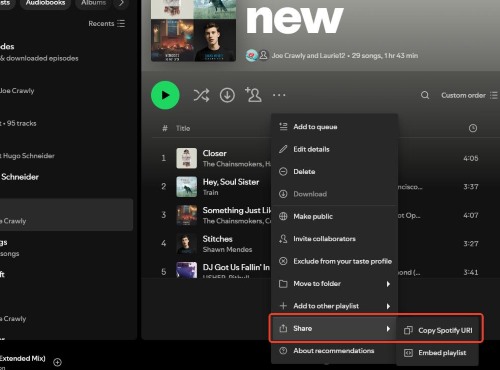Expand Add to other playlist submenu
This screenshot has width=500, height=370.
pyautogui.click(x=334, y=306)
